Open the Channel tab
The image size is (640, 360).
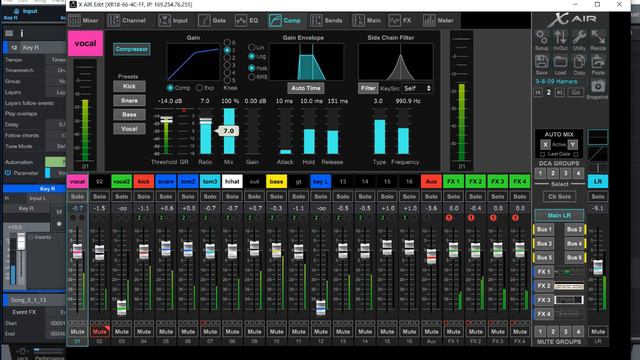[x=127, y=20]
